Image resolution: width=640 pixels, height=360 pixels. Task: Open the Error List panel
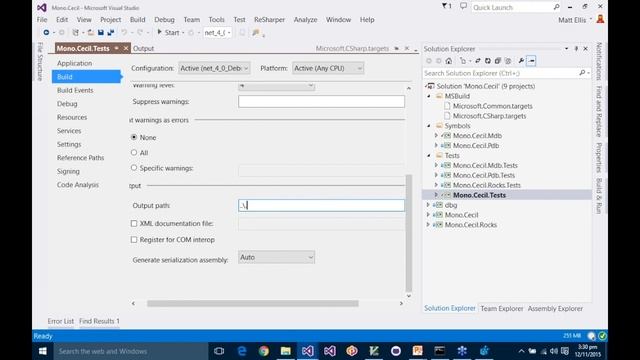tap(61, 321)
